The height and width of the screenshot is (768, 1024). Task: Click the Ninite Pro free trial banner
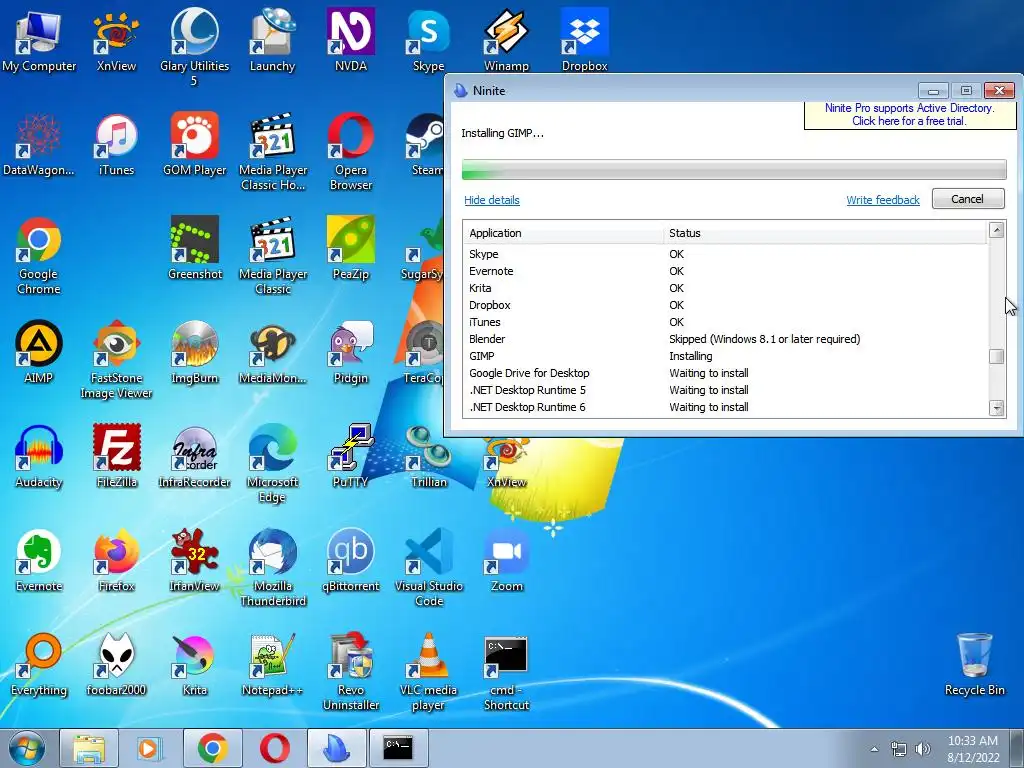[910, 114]
